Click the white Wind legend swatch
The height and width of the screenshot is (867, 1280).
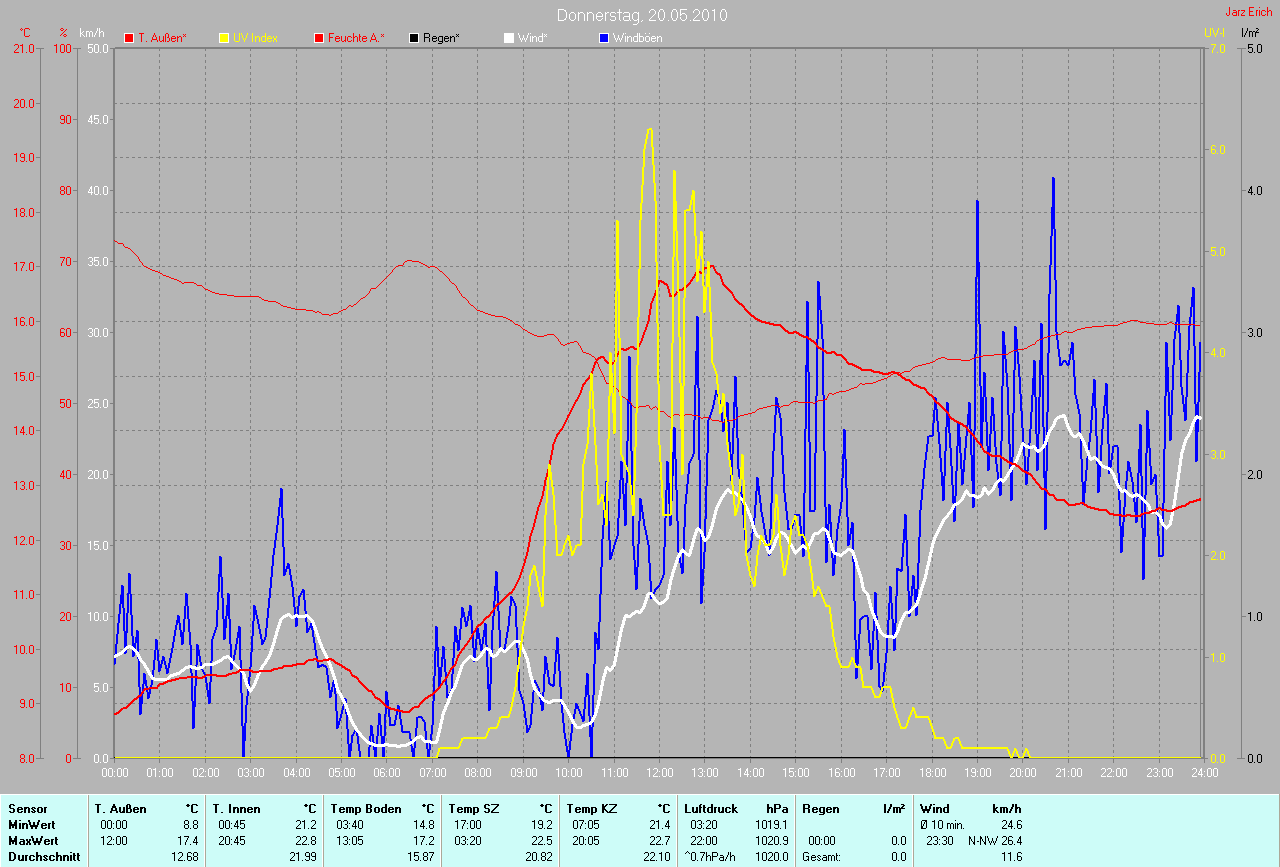click(509, 38)
